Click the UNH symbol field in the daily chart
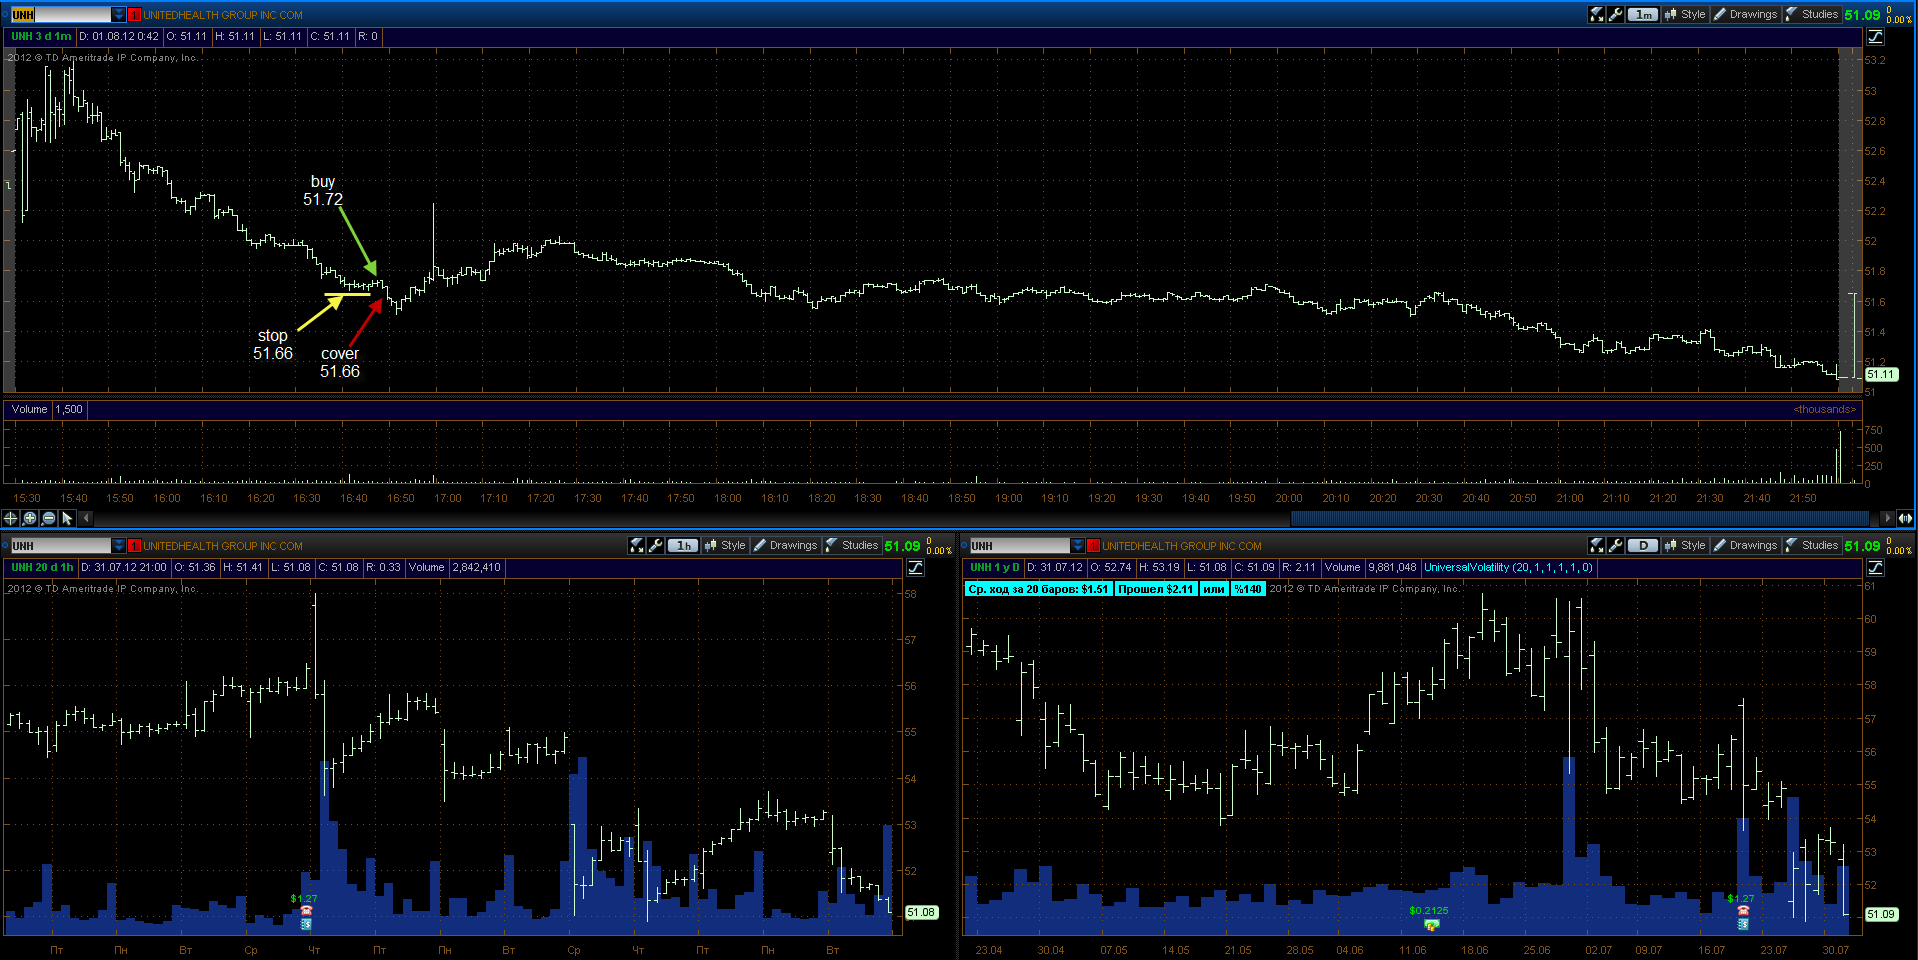 pyautogui.click(x=1020, y=545)
